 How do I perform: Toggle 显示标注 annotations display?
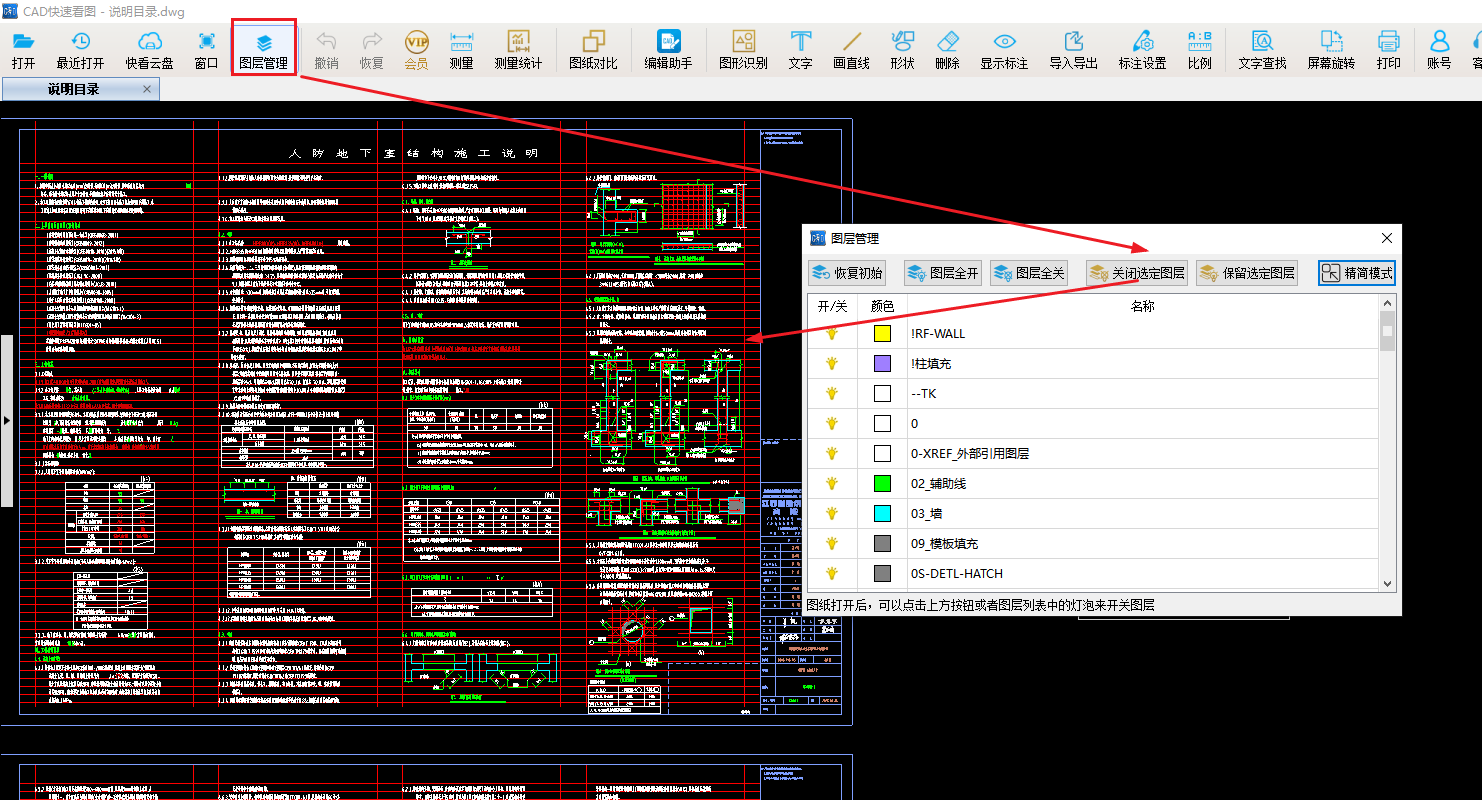pyautogui.click(x=1004, y=50)
